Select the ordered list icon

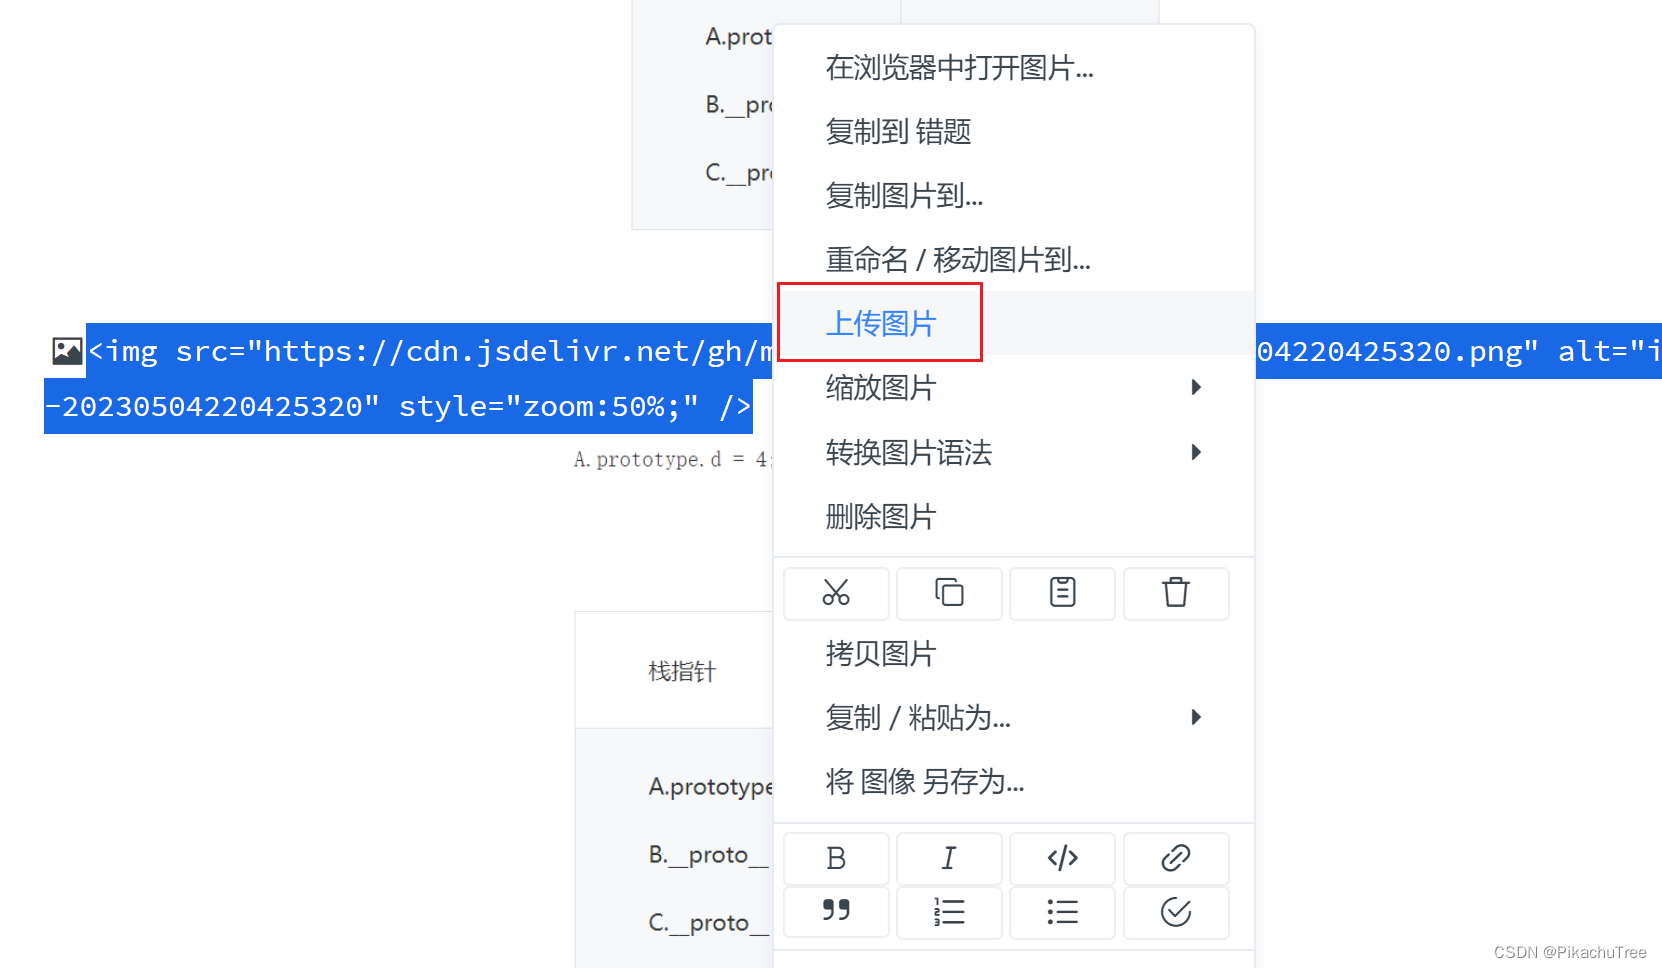coord(948,912)
